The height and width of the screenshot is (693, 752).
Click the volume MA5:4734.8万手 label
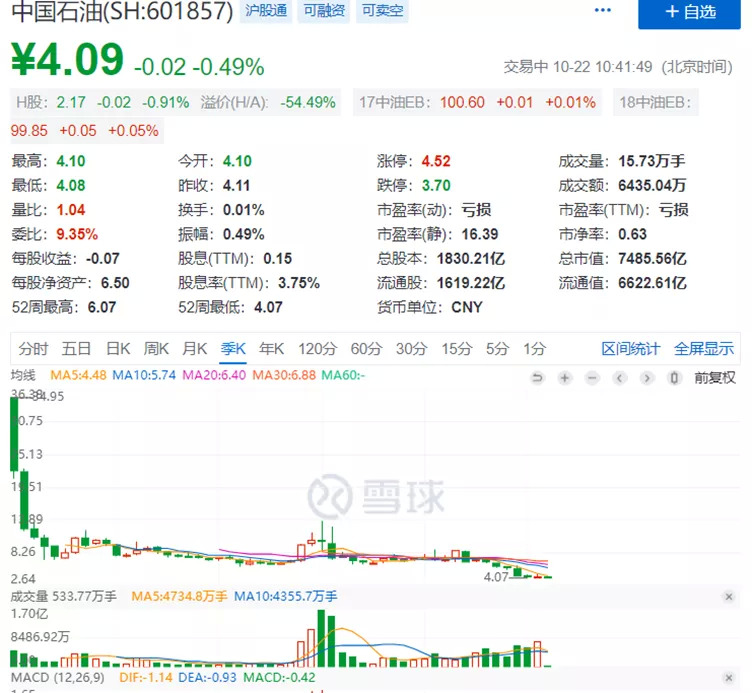pos(179,596)
